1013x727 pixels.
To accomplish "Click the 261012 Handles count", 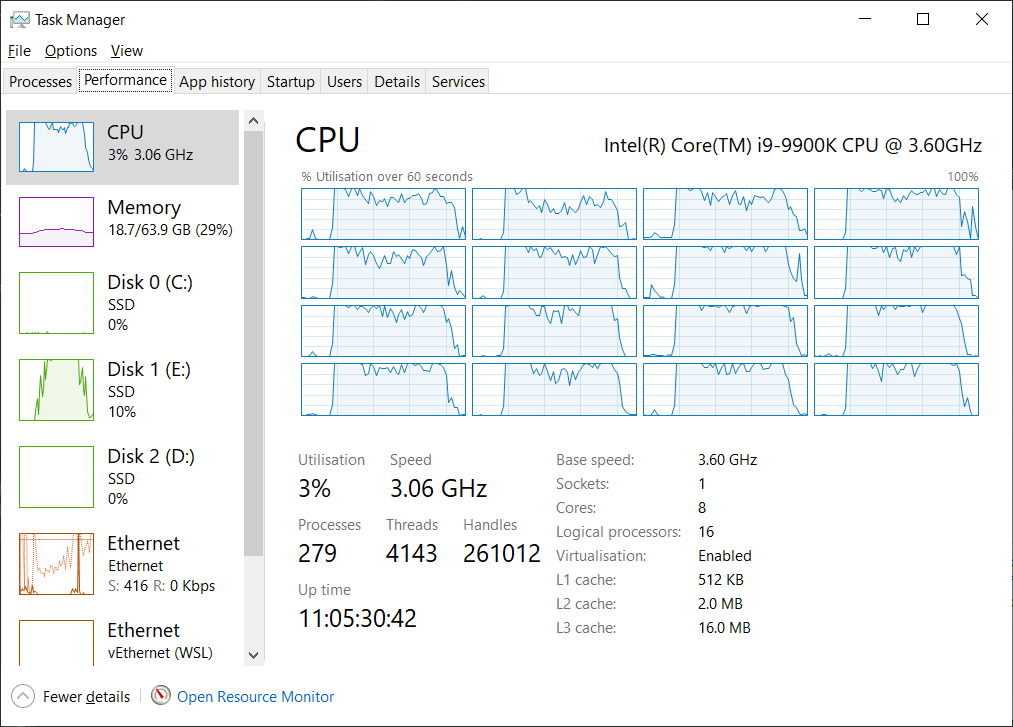I will (501, 554).
